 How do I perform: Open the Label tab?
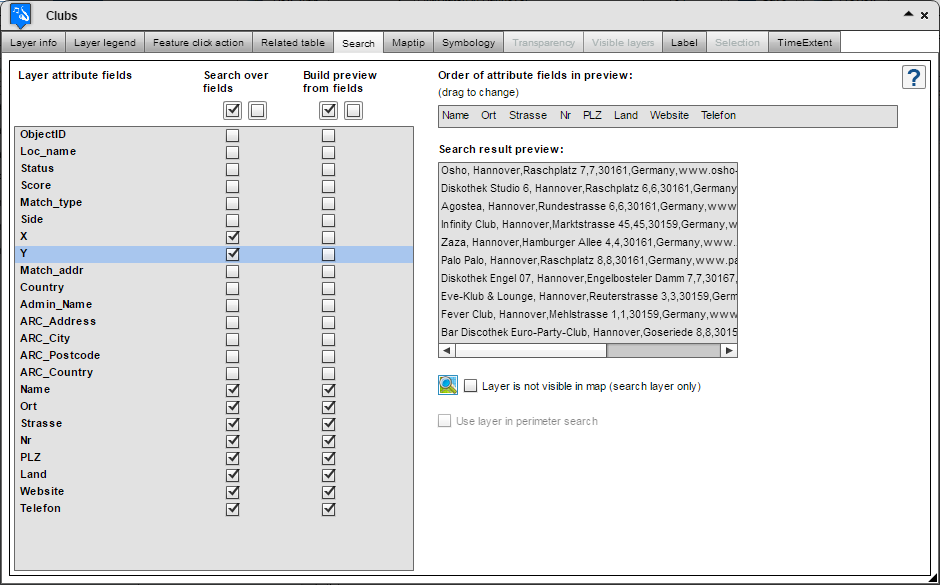click(x=684, y=43)
